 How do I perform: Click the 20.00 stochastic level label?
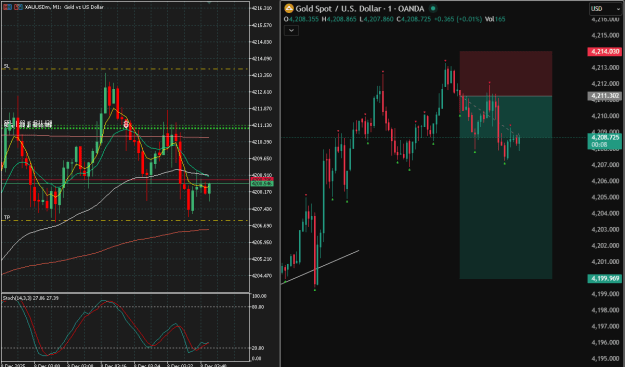[258, 348]
